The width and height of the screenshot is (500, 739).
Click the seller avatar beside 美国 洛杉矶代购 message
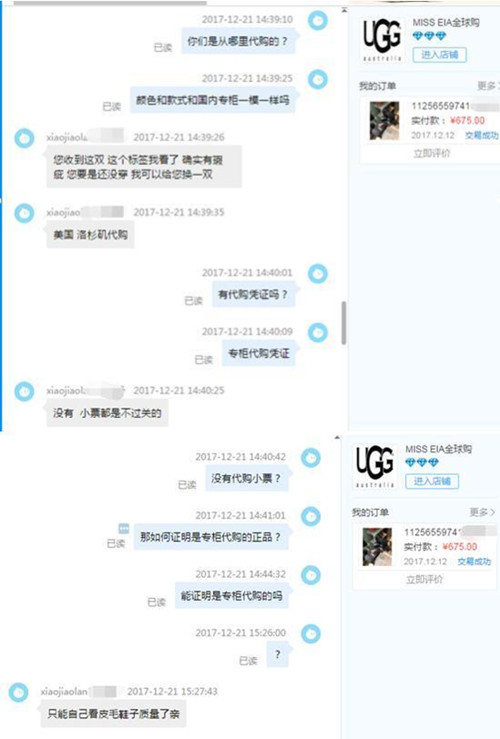(24, 213)
